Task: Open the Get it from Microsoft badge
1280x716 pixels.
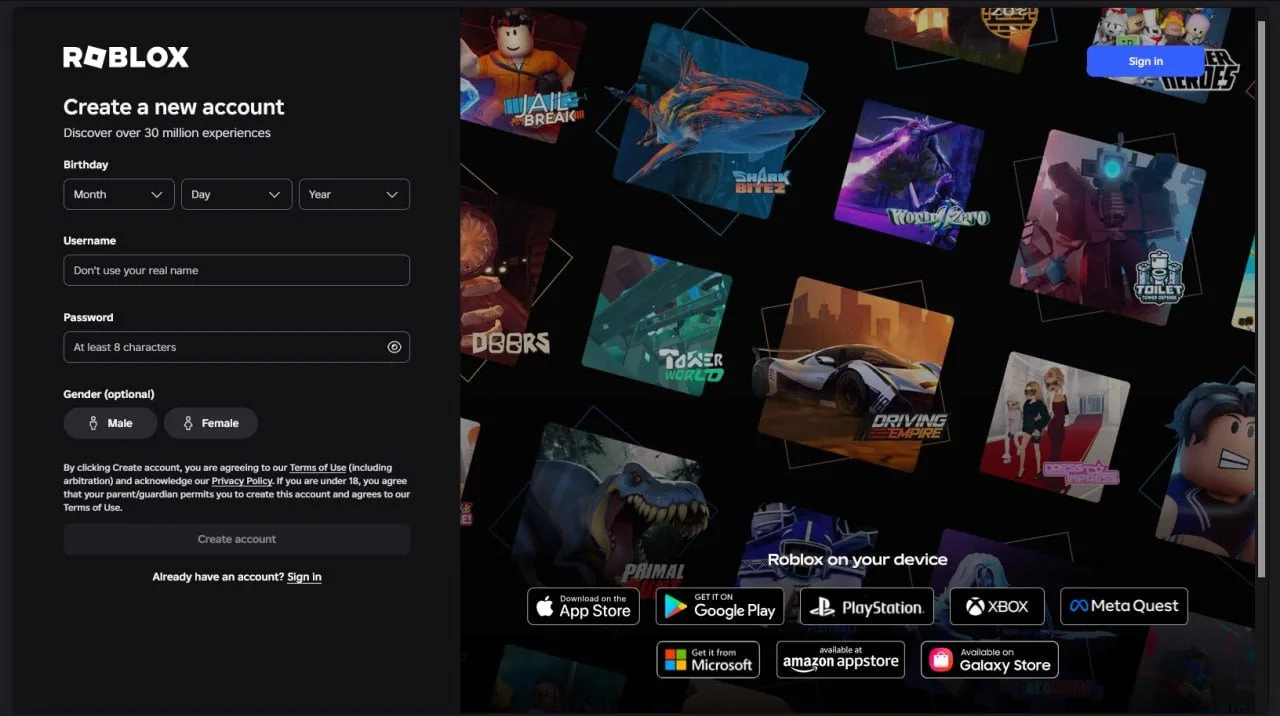Action: click(x=708, y=660)
